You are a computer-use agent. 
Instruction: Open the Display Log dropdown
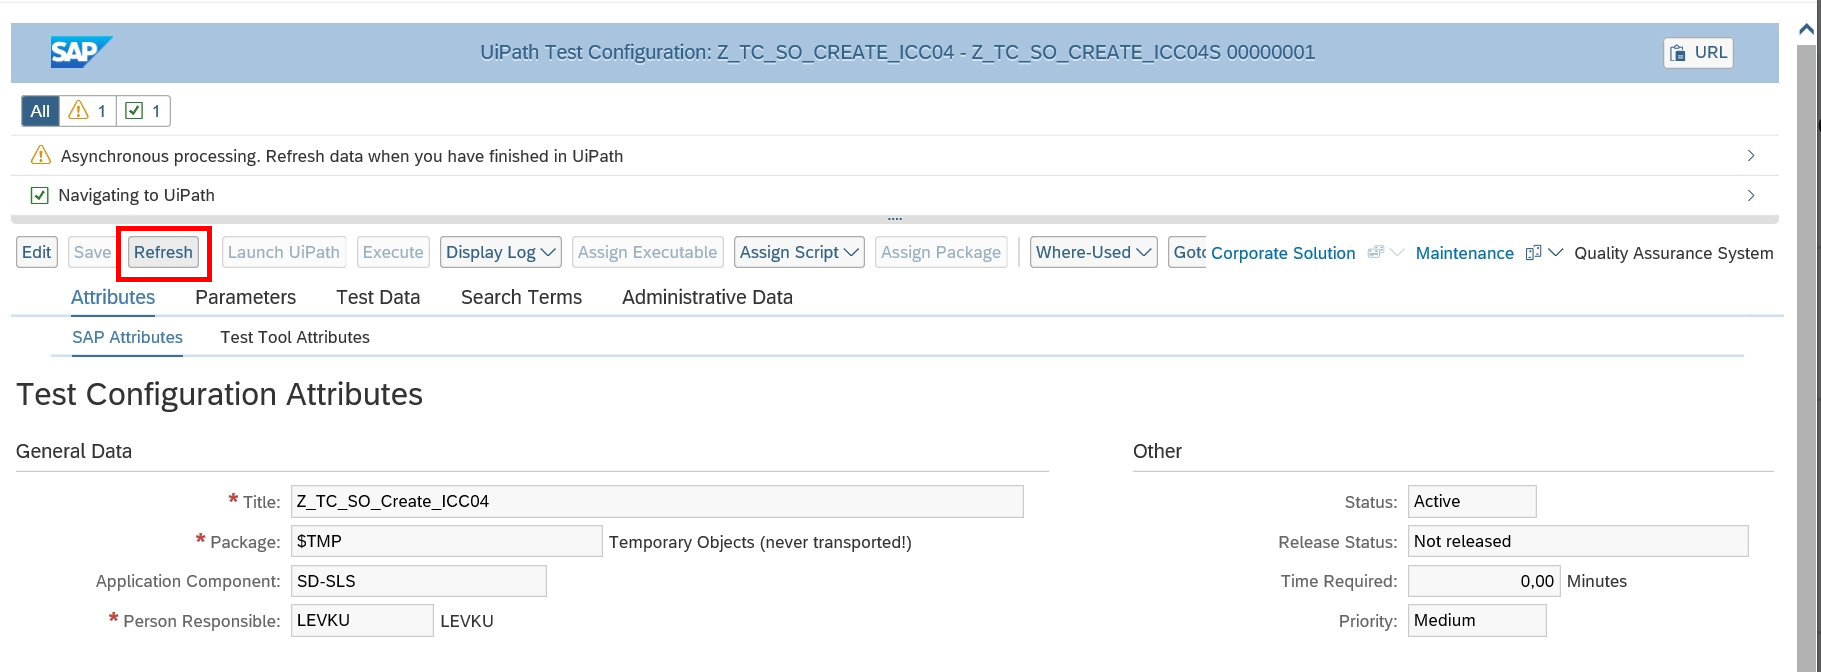click(x=500, y=253)
